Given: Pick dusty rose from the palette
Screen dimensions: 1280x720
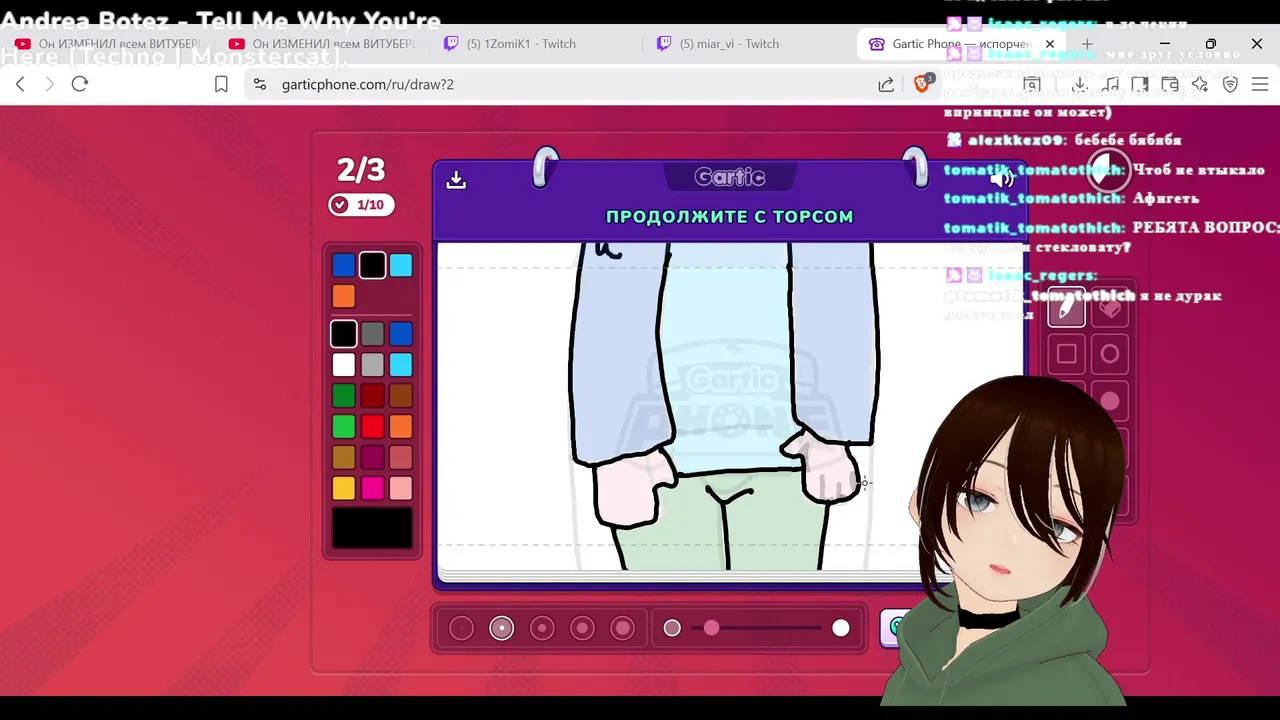Looking at the screenshot, I should (401, 458).
